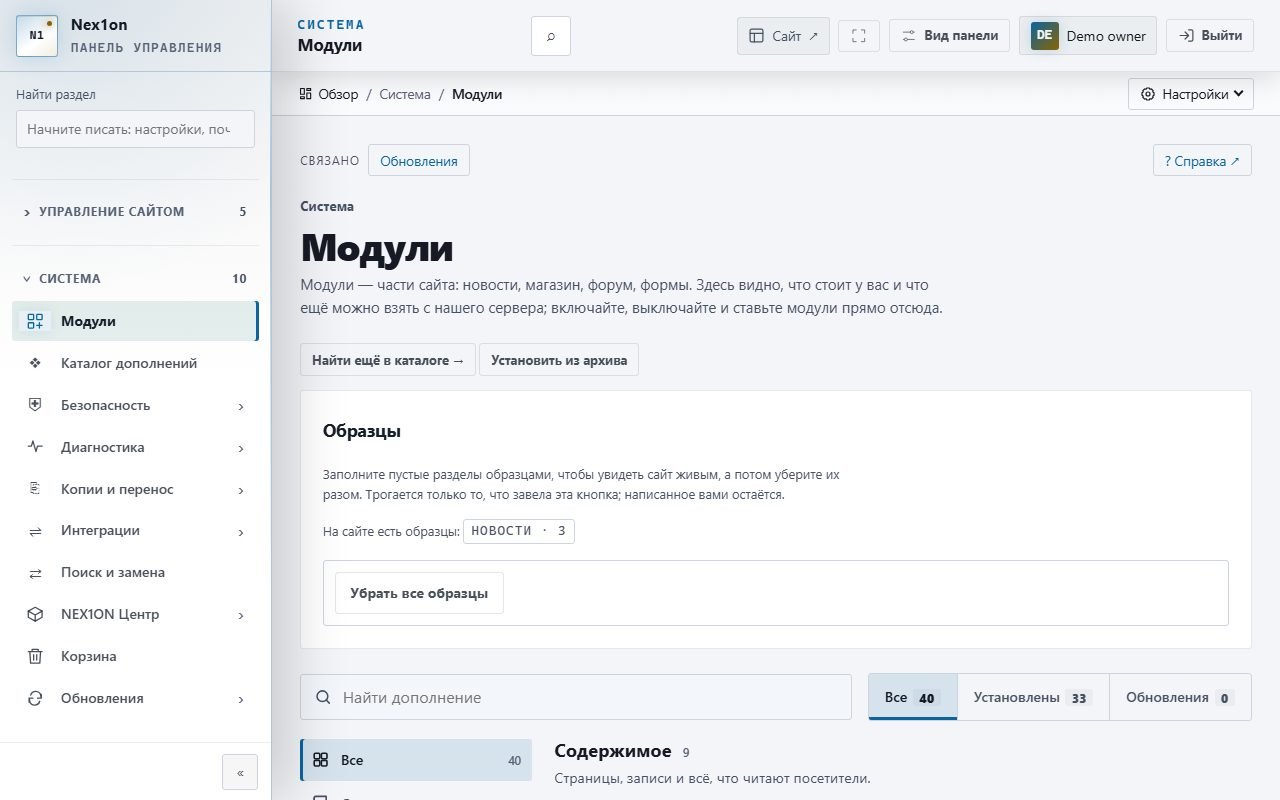Click the Безопасность shield icon
Image resolution: width=1280 pixels, height=800 pixels.
pos(35,405)
